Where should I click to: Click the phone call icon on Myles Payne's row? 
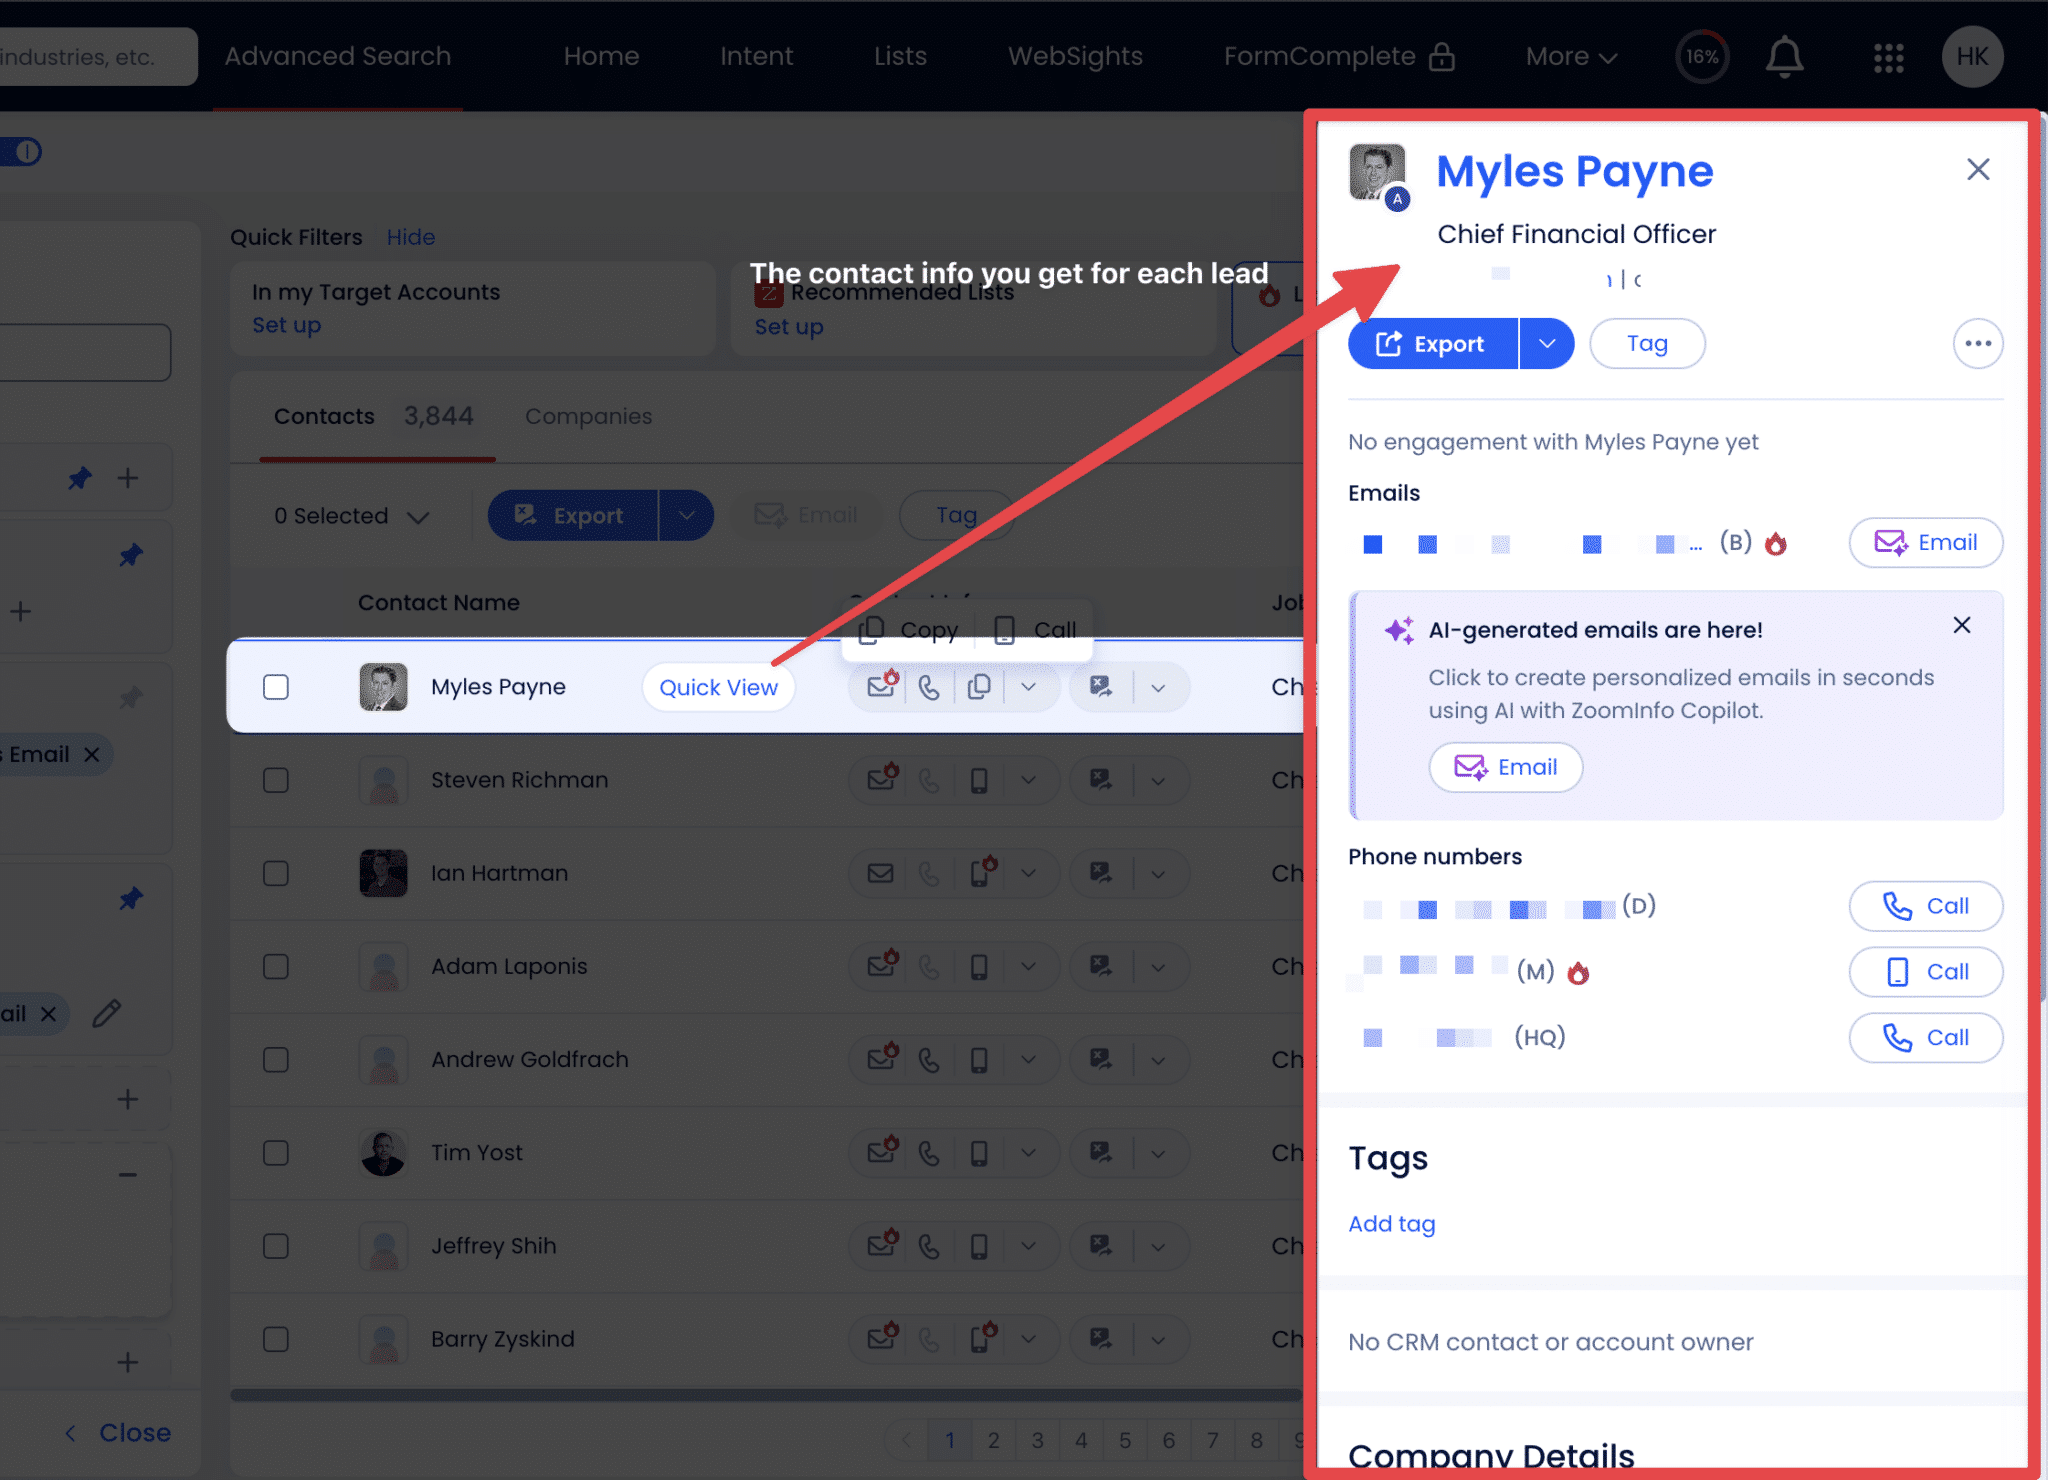[x=929, y=687]
